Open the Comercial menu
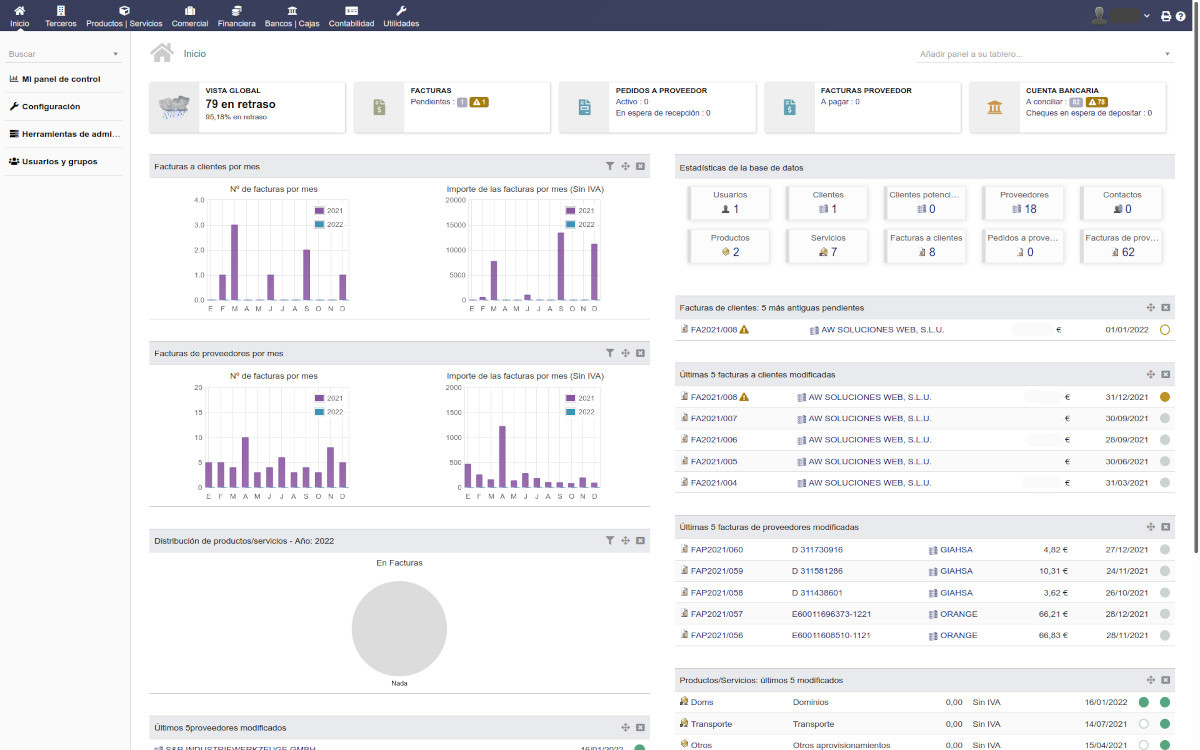This screenshot has height=750, width=1200. coord(190,16)
